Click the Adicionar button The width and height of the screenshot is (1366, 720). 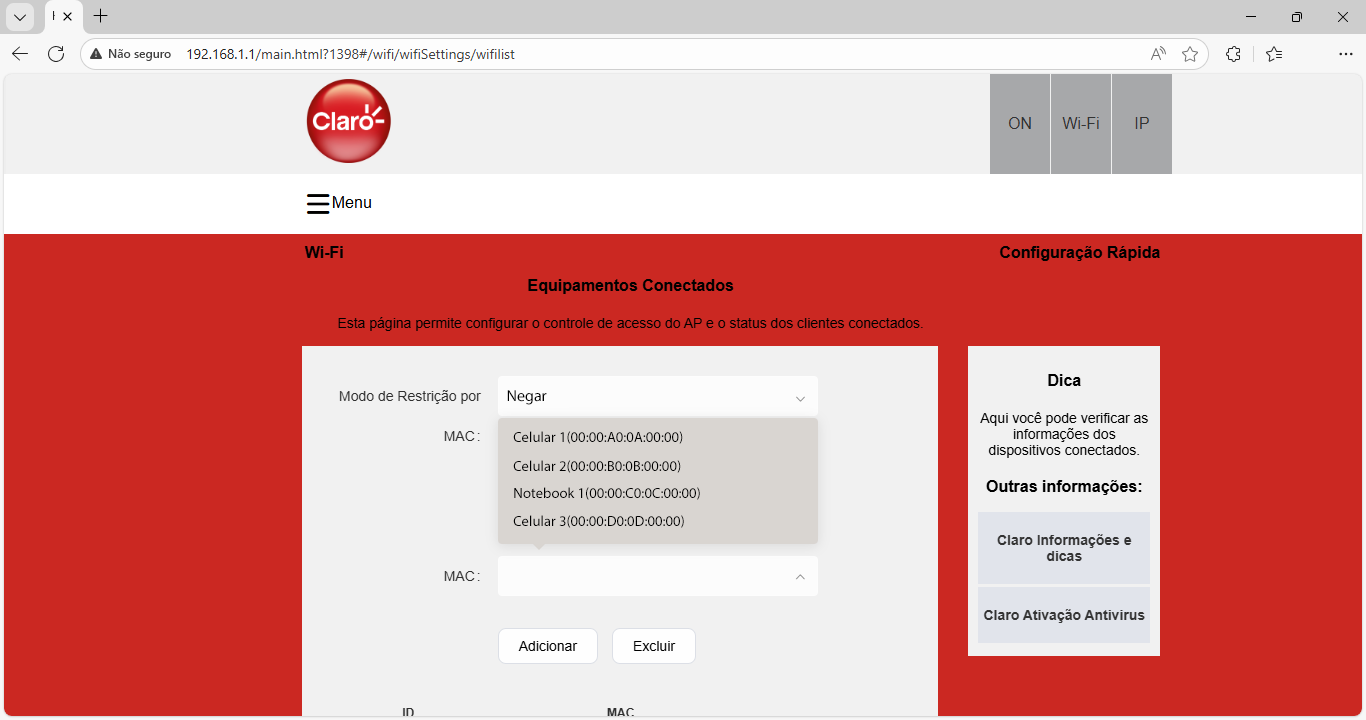click(547, 646)
